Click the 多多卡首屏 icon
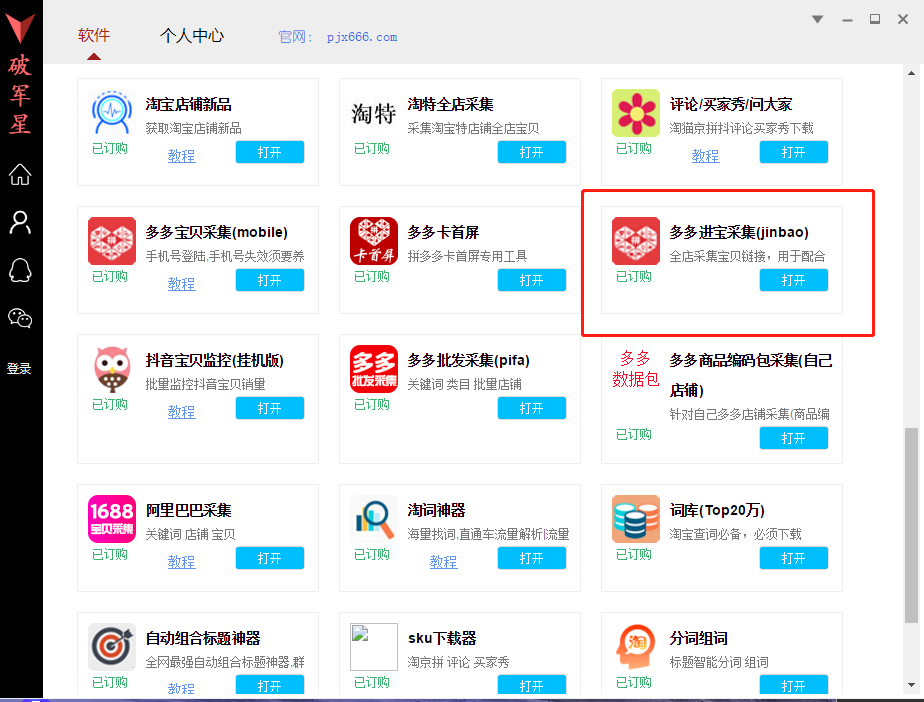This screenshot has width=924, height=702. coord(374,240)
